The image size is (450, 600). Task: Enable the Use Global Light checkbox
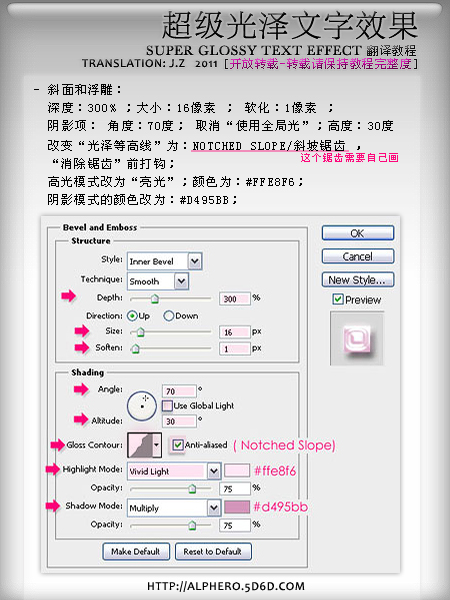167,406
